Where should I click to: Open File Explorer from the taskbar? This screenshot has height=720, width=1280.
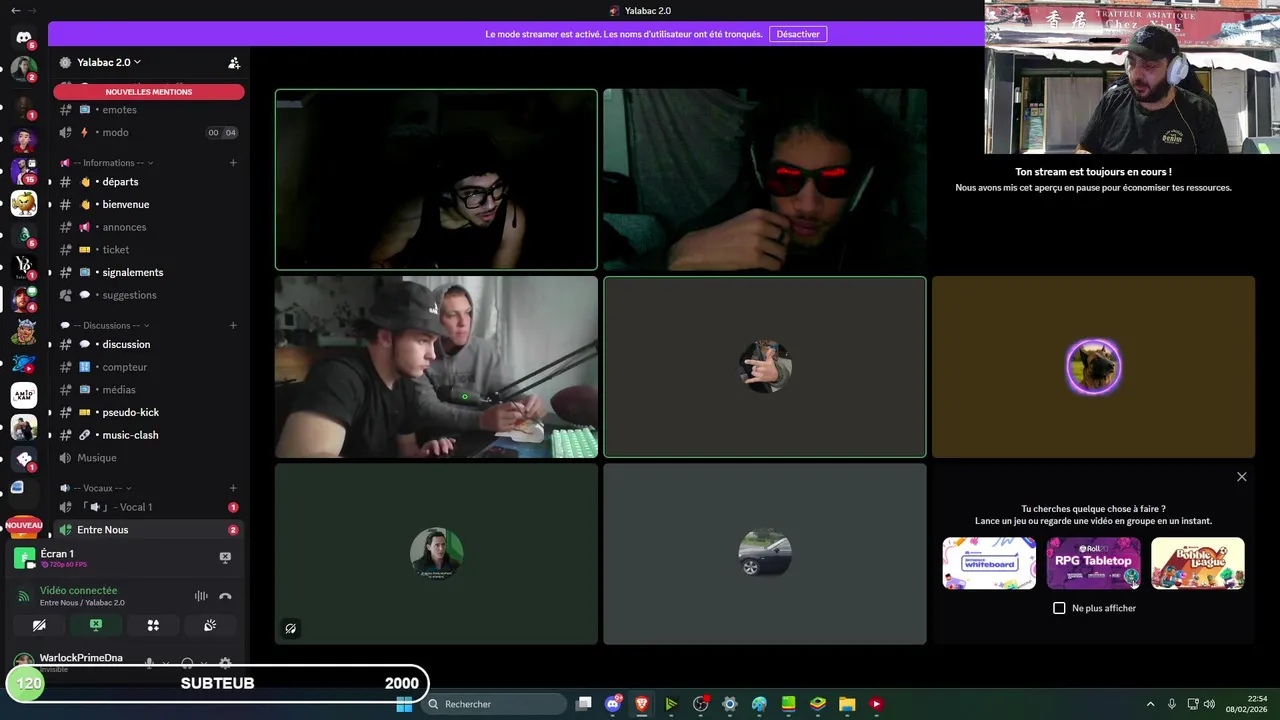click(x=847, y=704)
